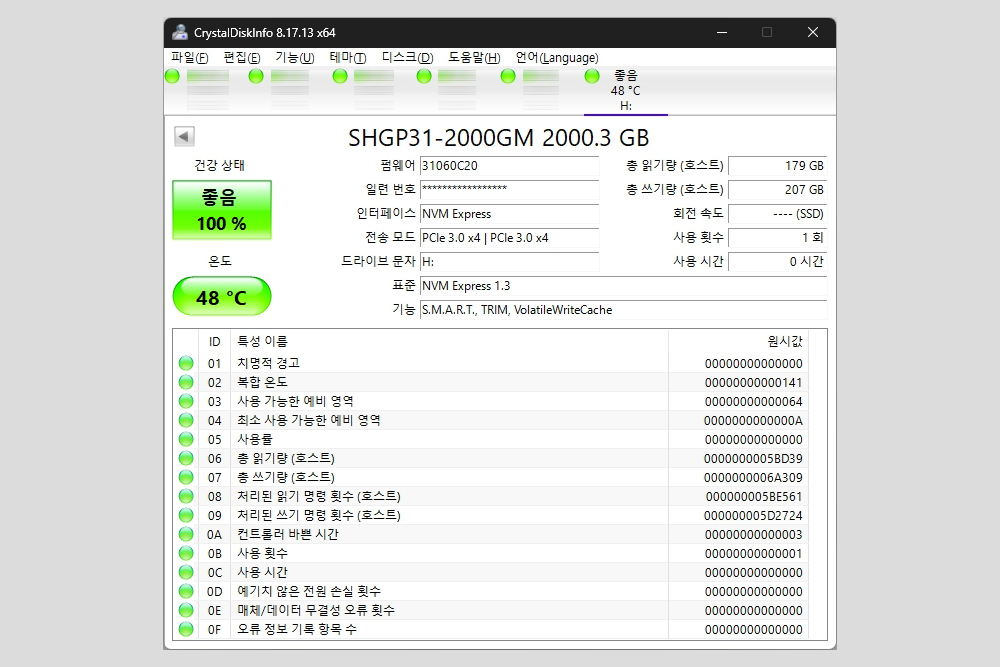Select 오류 정보 기록 항목 수 attribute name
Viewport: 1000px width, 667px height.
(297, 629)
